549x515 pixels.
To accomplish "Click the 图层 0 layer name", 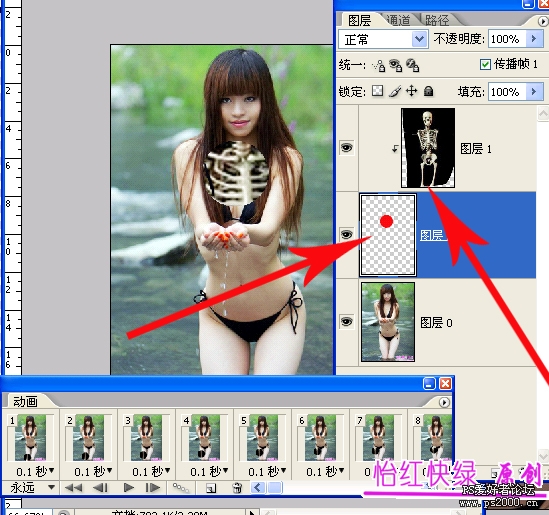I will (x=436, y=322).
